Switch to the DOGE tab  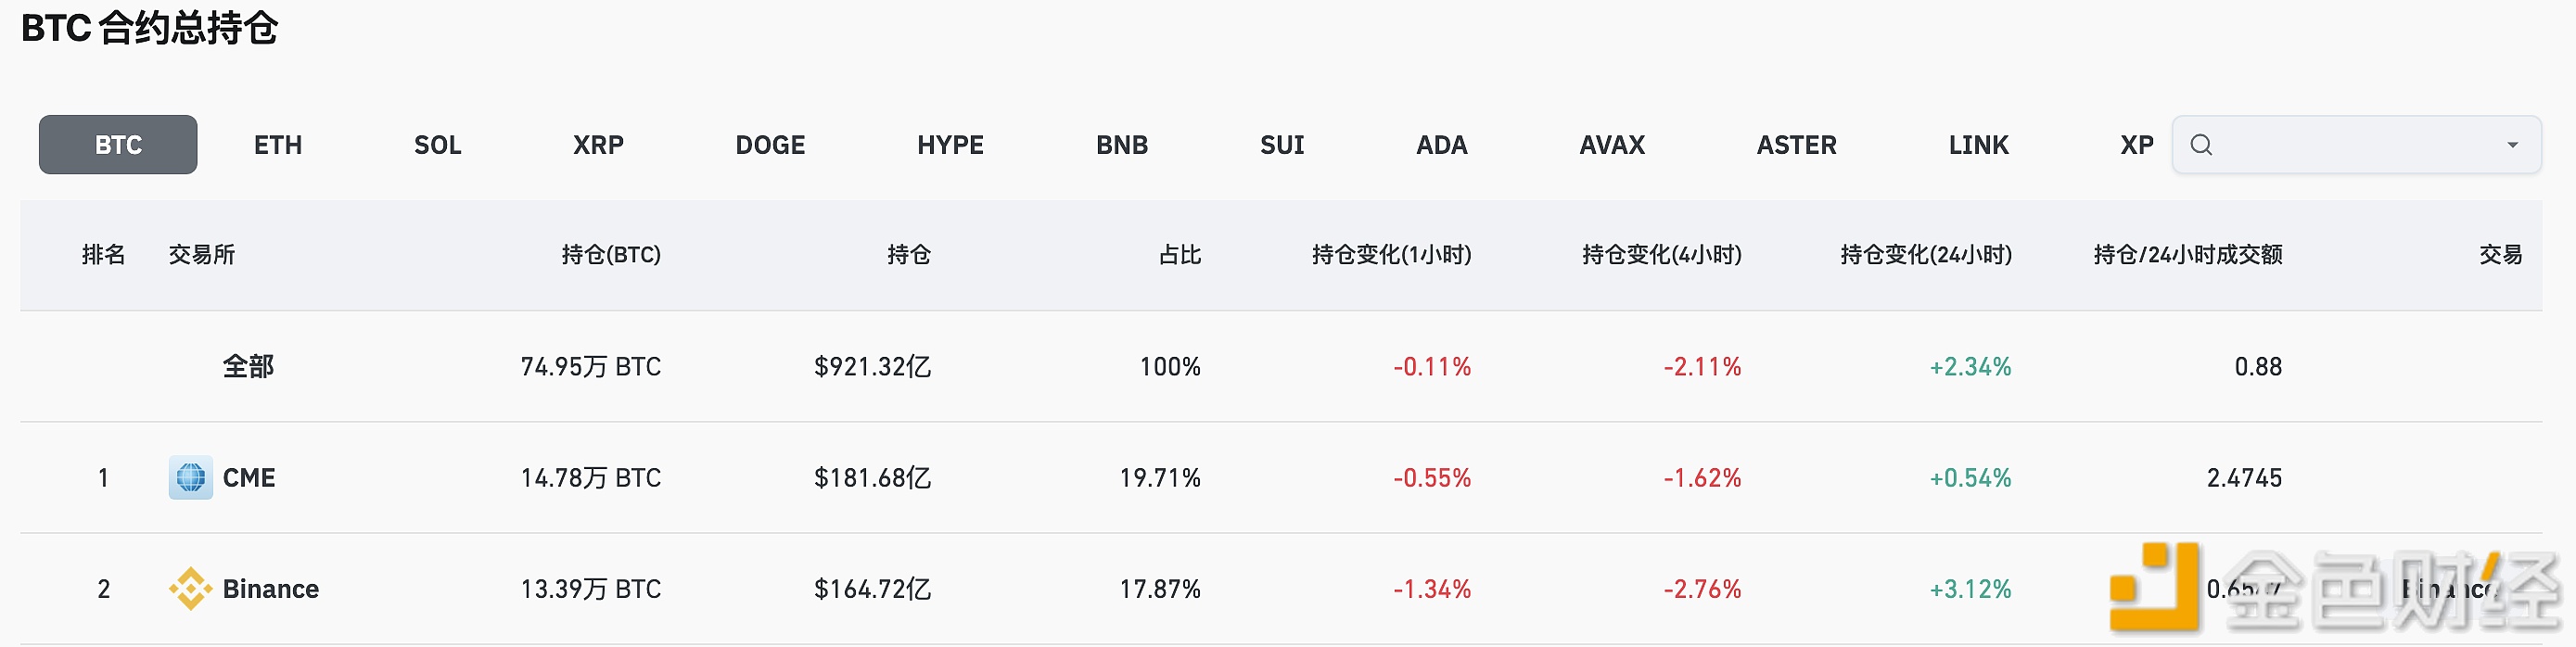point(770,145)
